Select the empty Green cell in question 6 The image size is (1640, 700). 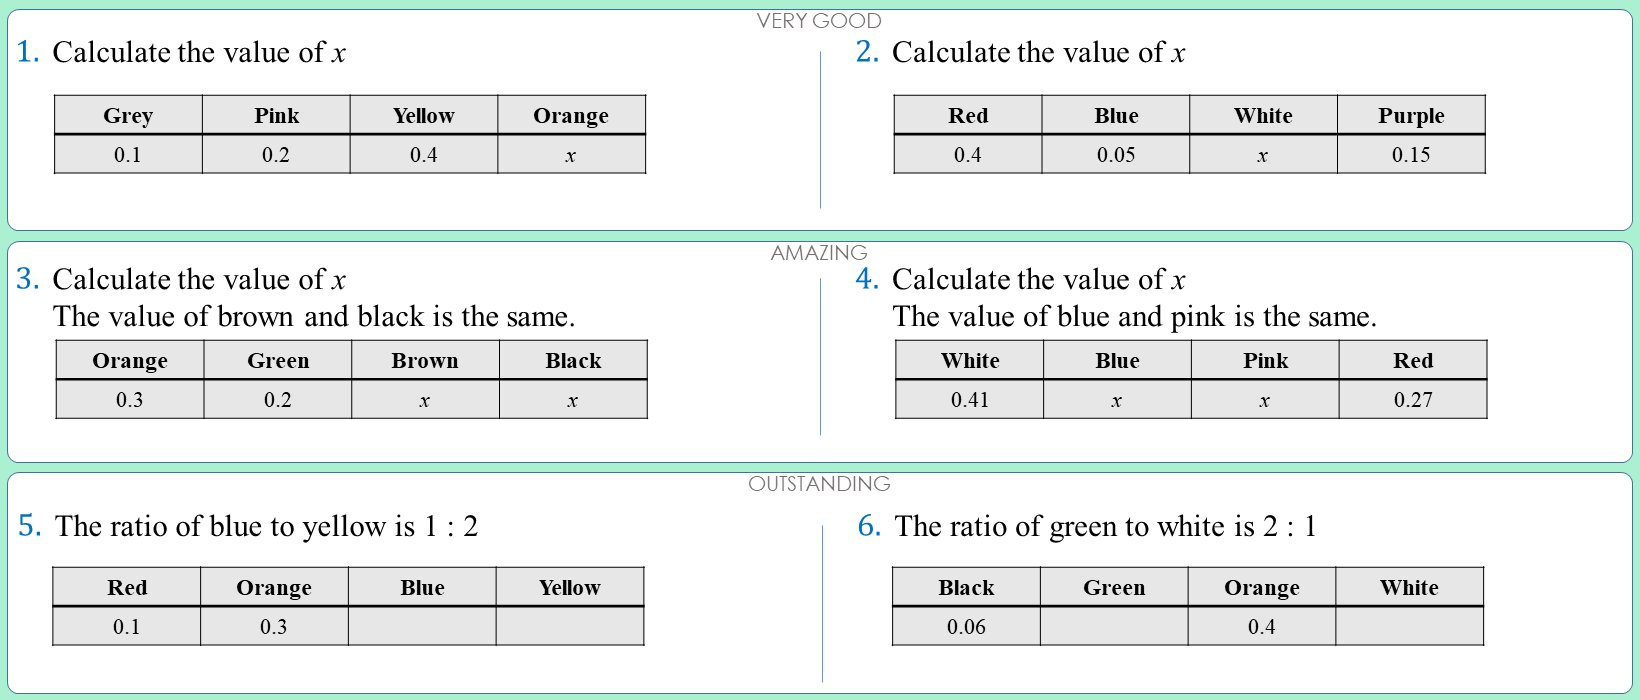coord(1114,627)
